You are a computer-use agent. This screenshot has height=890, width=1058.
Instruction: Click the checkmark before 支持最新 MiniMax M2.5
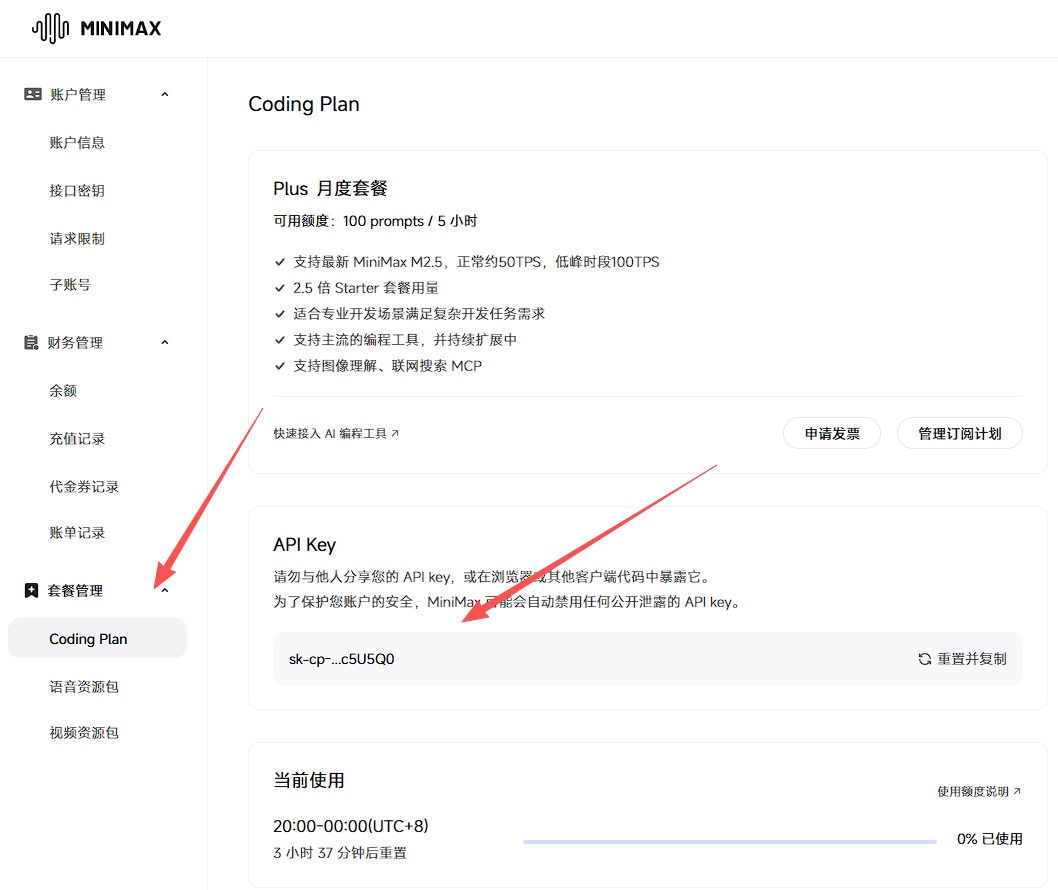point(280,262)
